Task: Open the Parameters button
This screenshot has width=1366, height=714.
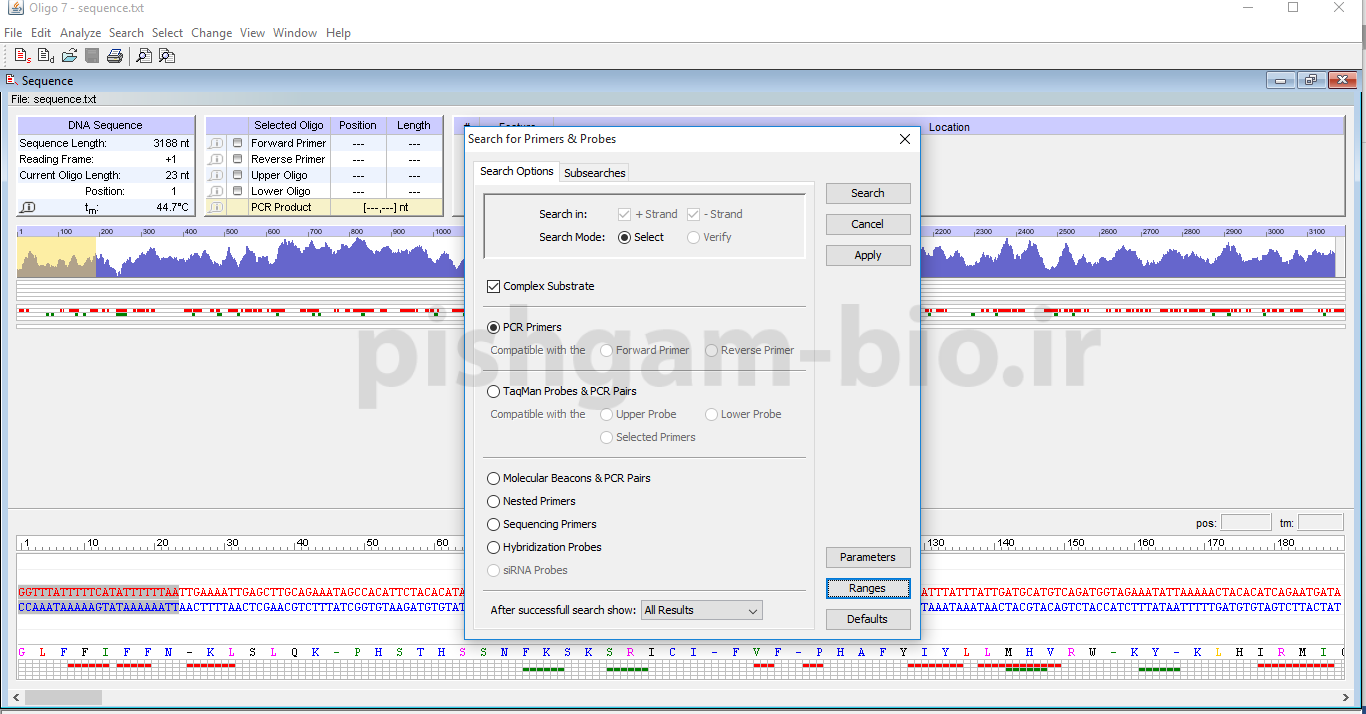Action: pyautogui.click(x=867, y=557)
